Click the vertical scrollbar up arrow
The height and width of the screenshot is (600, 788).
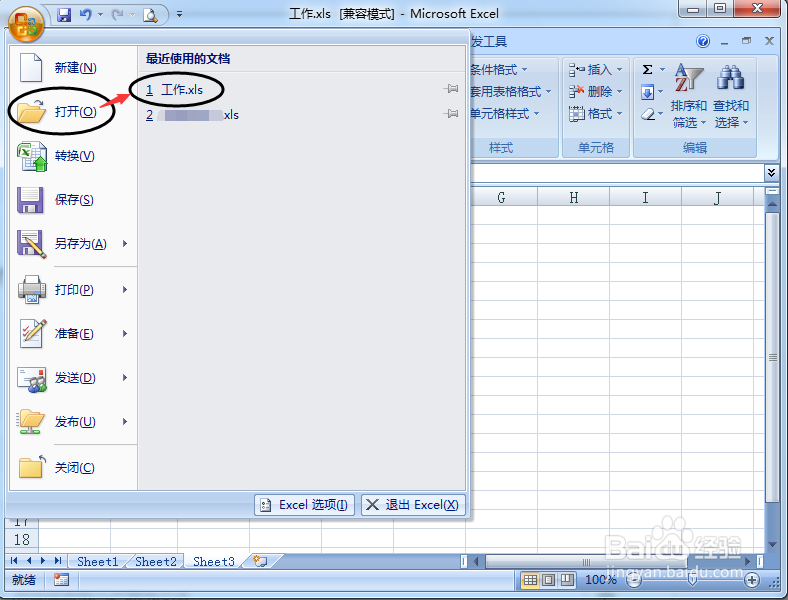772,204
